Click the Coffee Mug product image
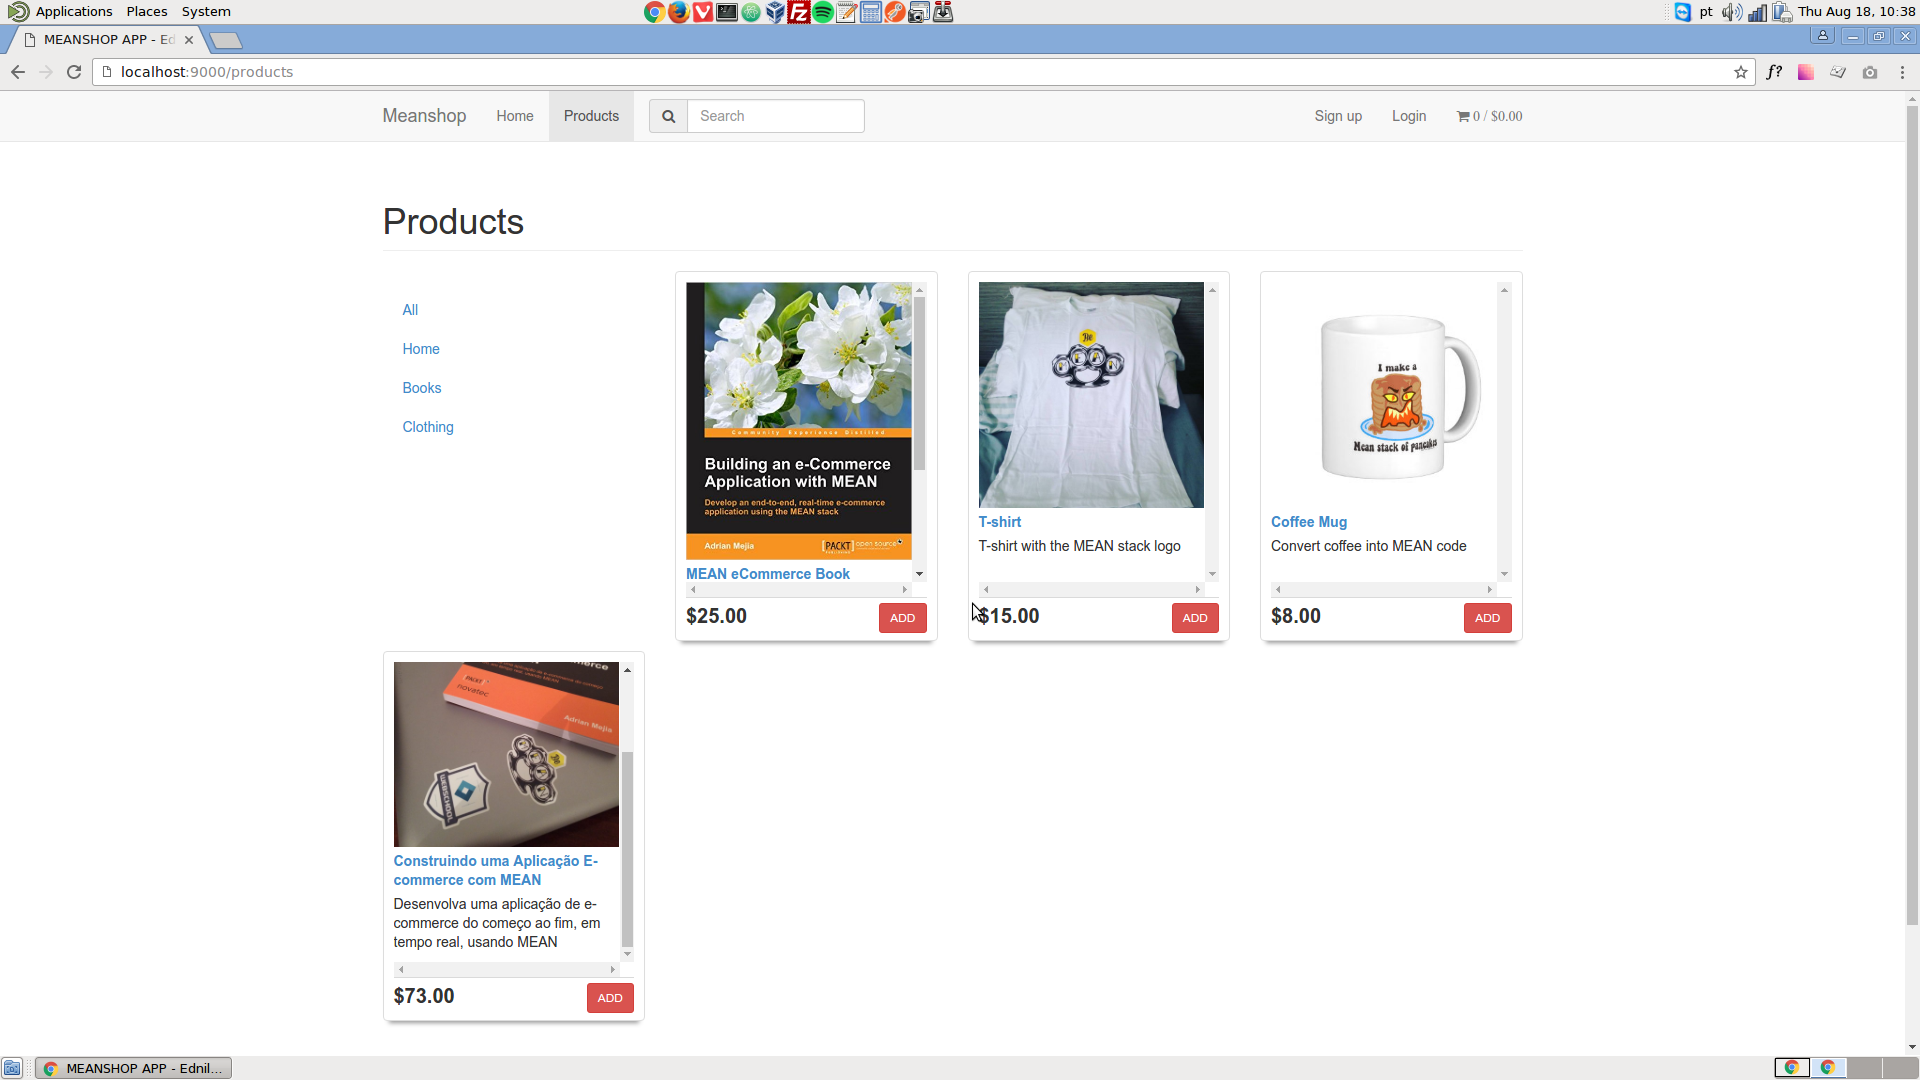The height and width of the screenshot is (1080, 1920). (1384, 395)
